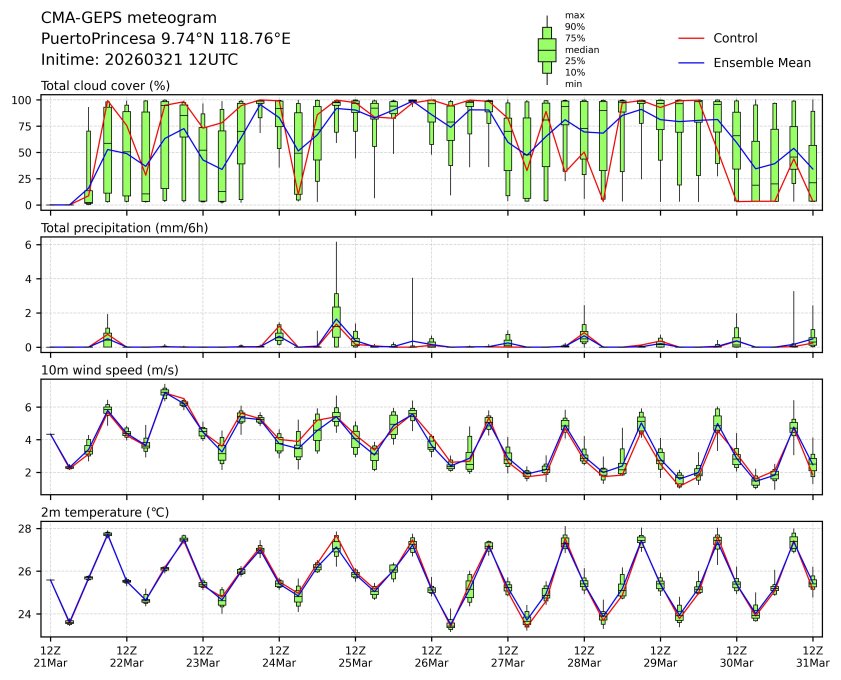Viewport: 841px width, 680px height.
Task: Click the blue Ensemble Mean line sample
Action: (x=693, y=63)
